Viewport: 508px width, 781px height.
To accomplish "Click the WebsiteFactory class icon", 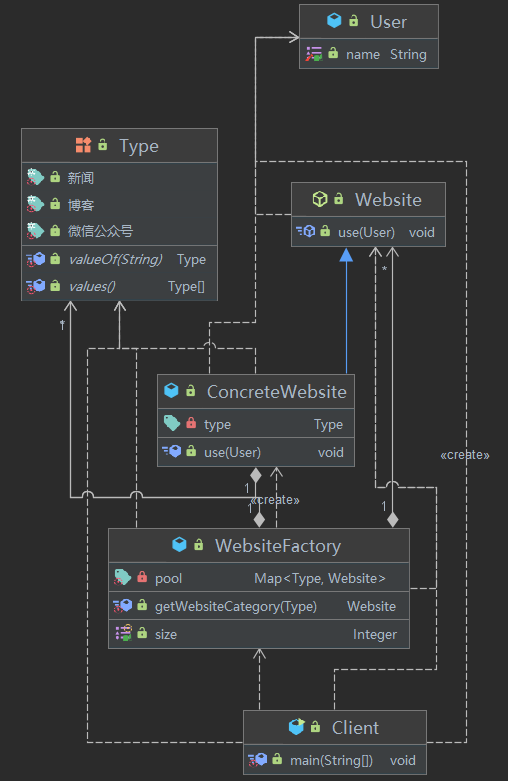I will point(179,544).
